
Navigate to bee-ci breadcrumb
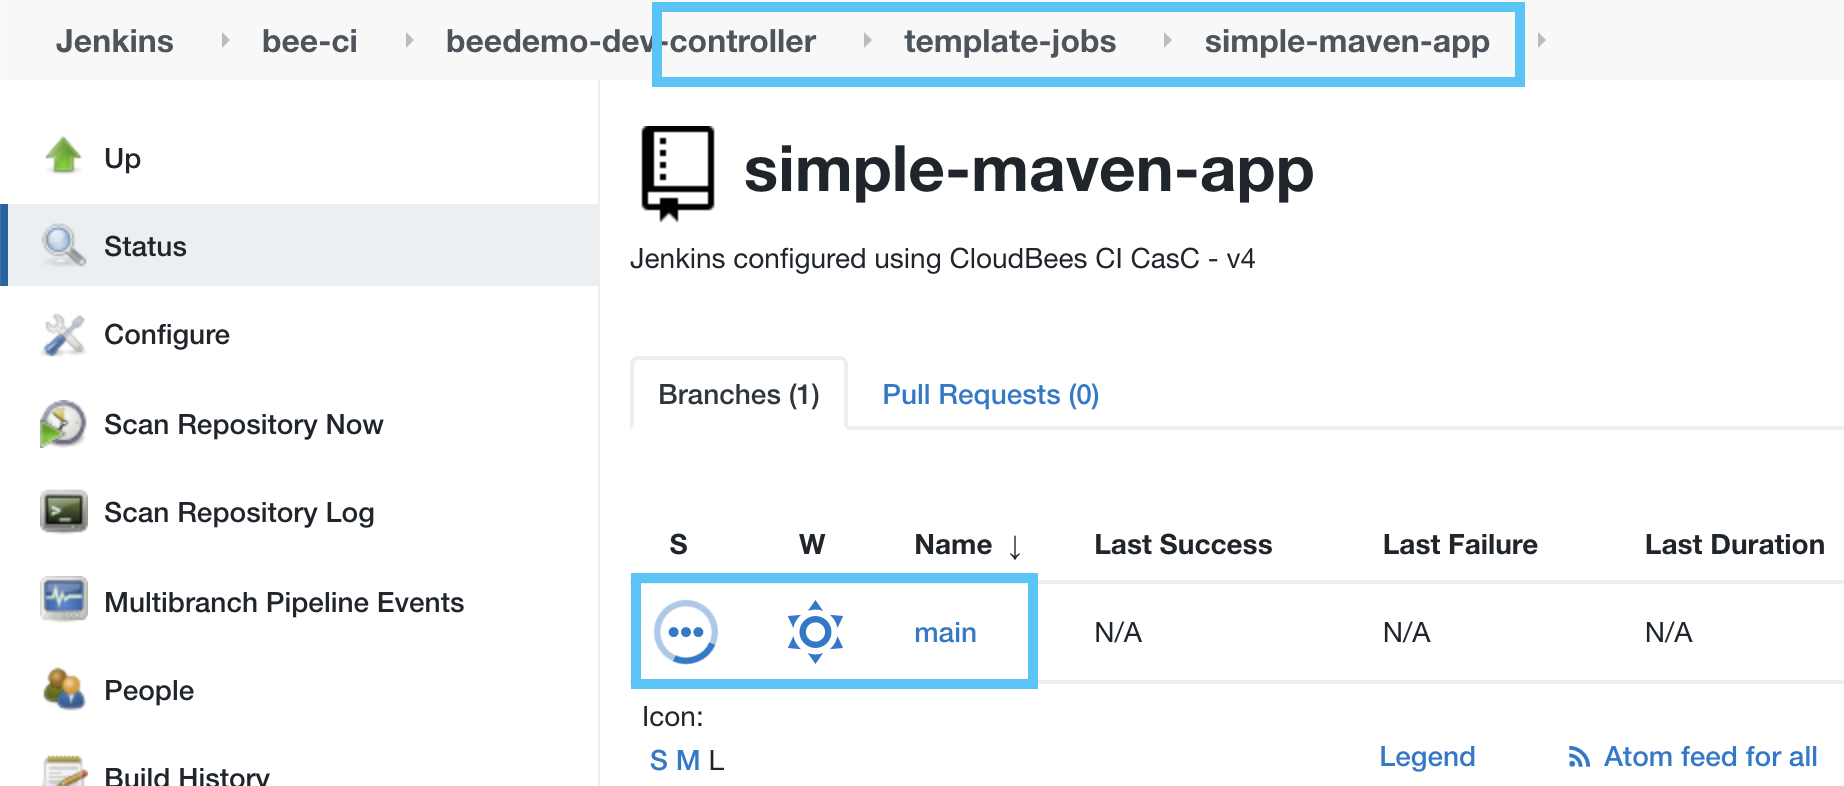[x=309, y=41]
